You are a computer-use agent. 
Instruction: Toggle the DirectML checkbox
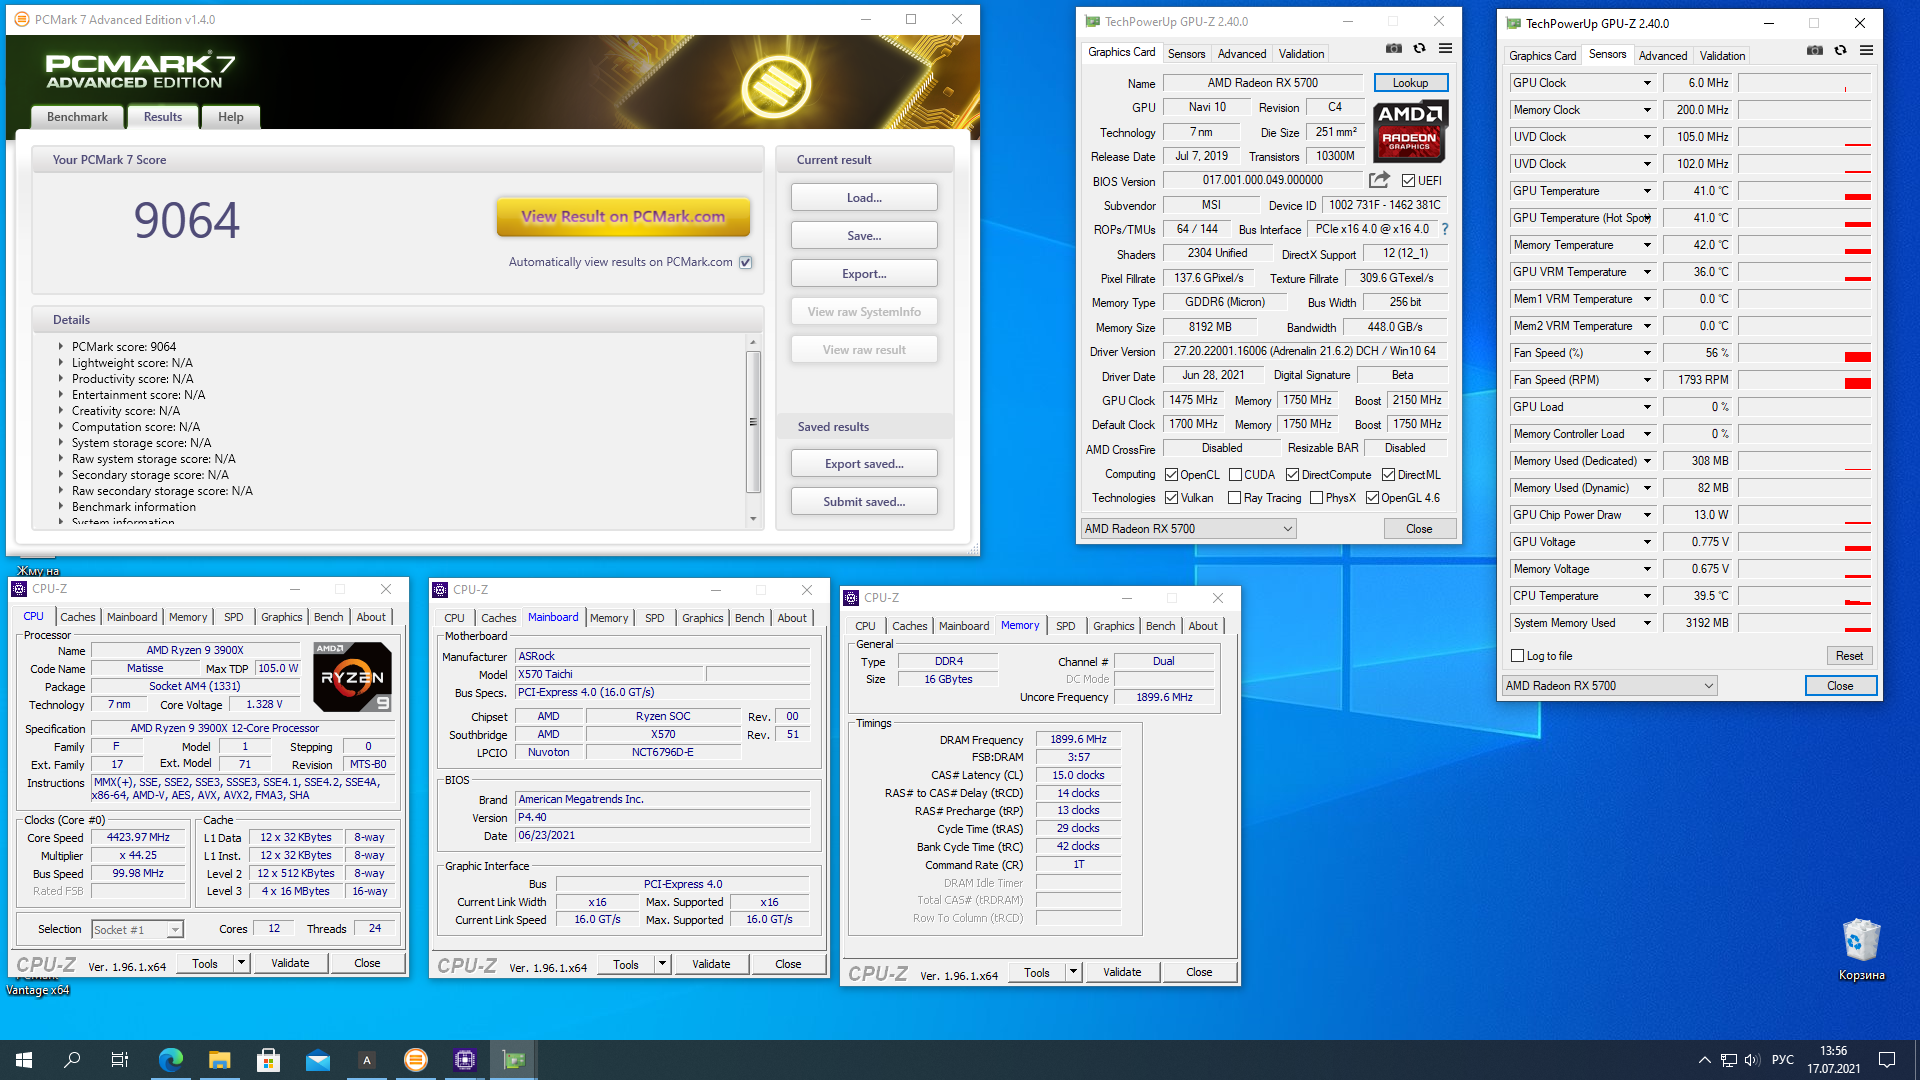[x=1388, y=475]
